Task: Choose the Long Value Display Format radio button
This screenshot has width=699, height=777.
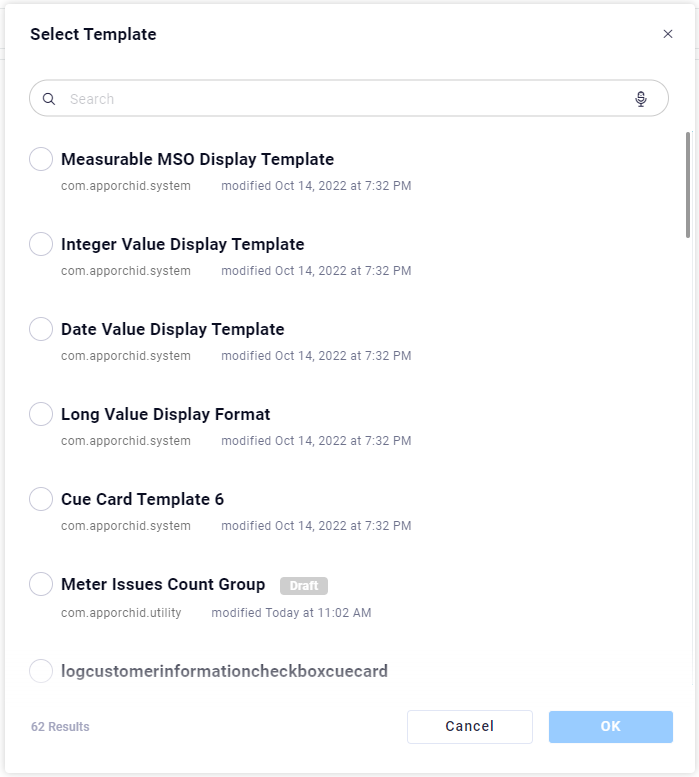Action: point(41,414)
